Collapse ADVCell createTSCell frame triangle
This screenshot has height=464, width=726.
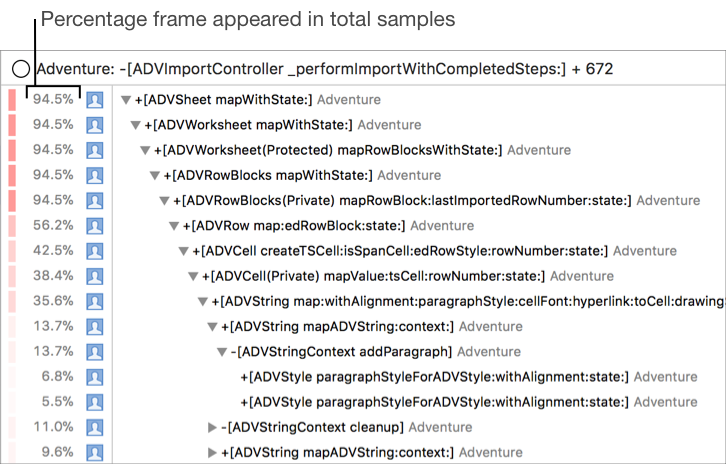pyautogui.click(x=183, y=250)
